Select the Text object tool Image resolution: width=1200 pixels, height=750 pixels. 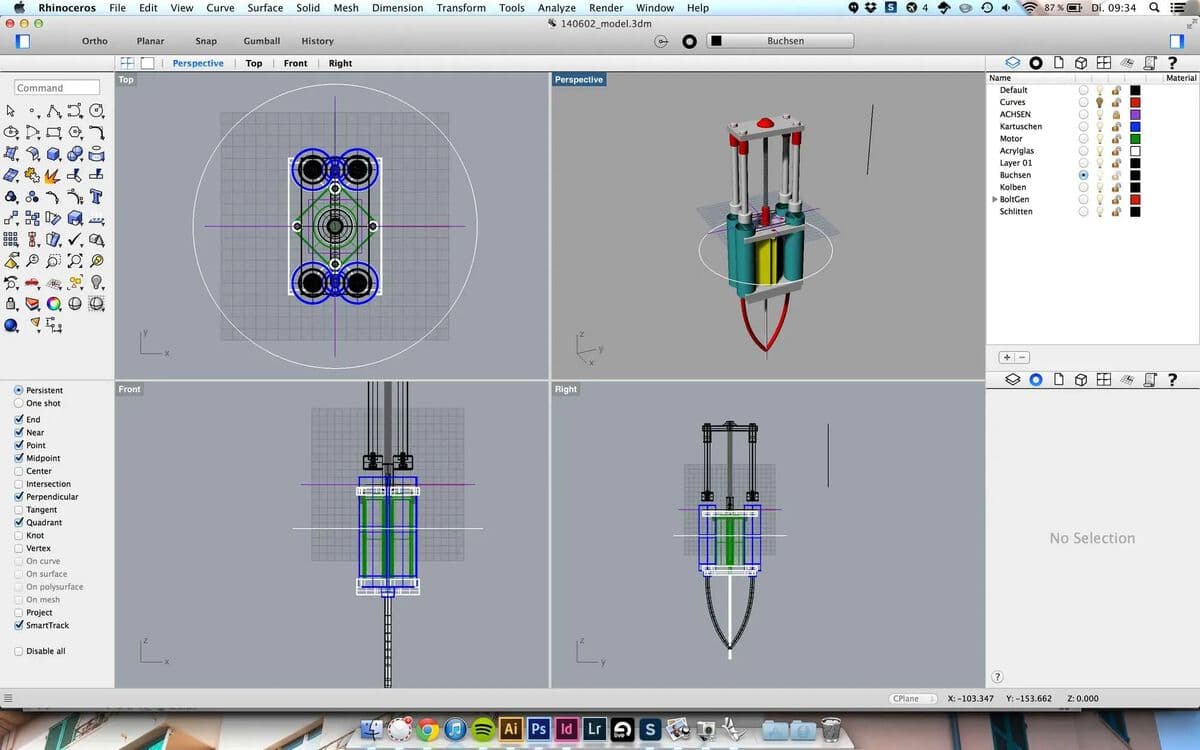[x=97, y=197]
